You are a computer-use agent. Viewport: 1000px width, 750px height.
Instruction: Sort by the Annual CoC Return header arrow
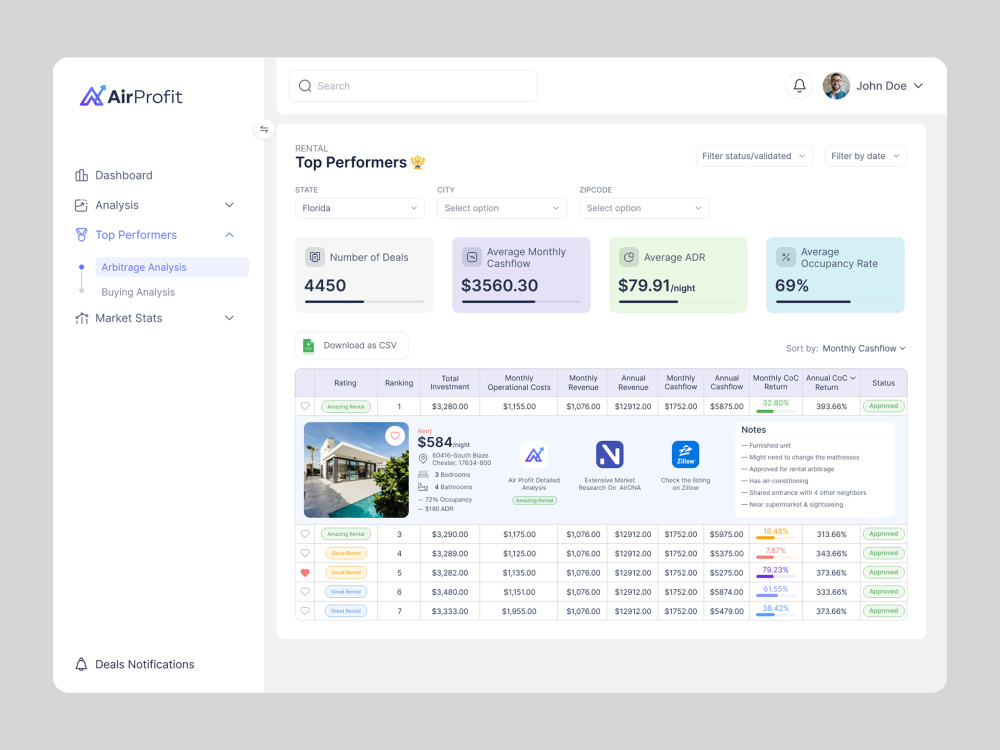[x=853, y=378]
